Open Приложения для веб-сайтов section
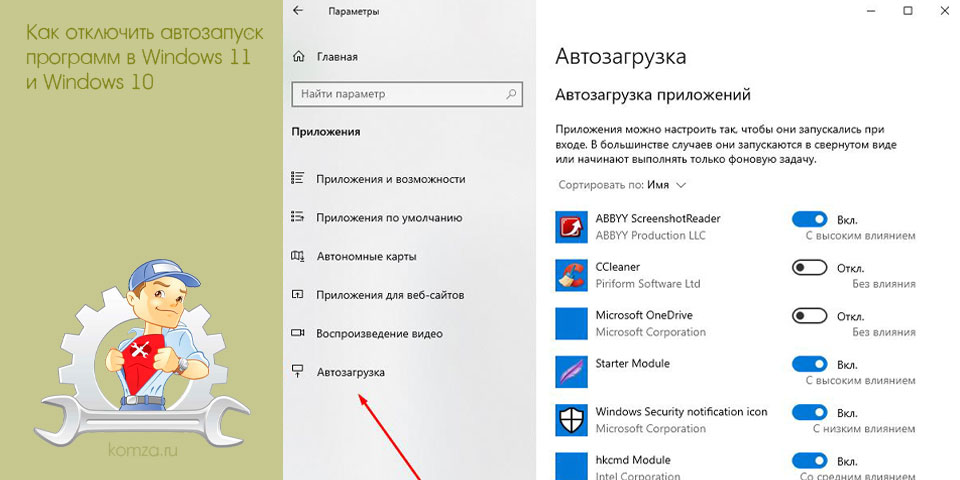960x480 pixels. (390, 294)
